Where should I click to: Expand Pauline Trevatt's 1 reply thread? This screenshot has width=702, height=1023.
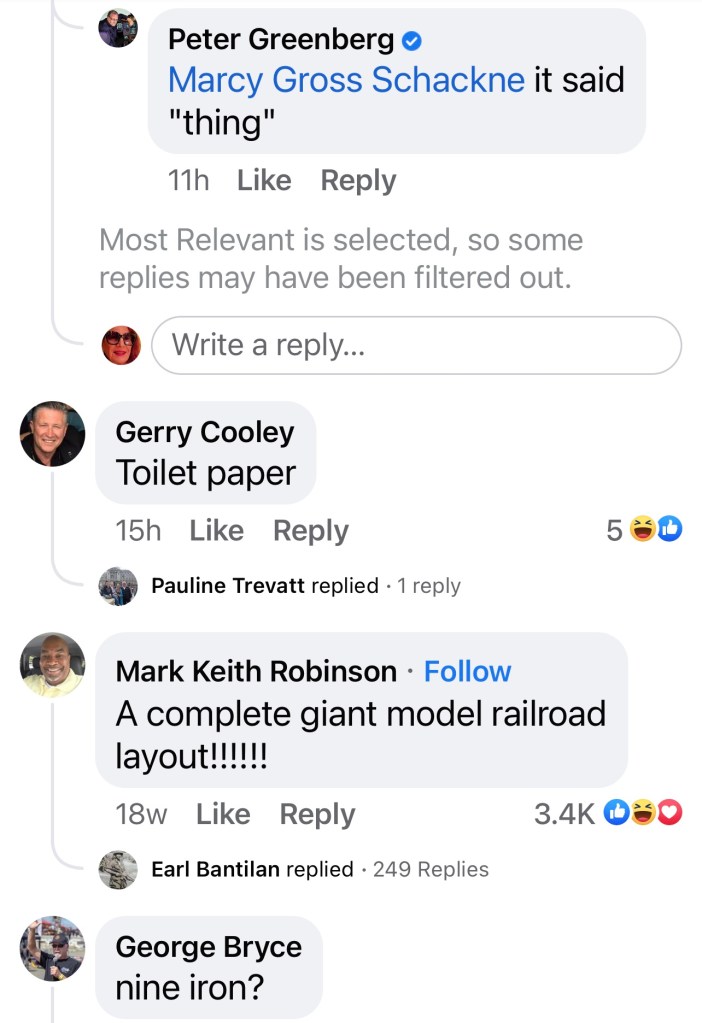pyautogui.click(x=429, y=586)
